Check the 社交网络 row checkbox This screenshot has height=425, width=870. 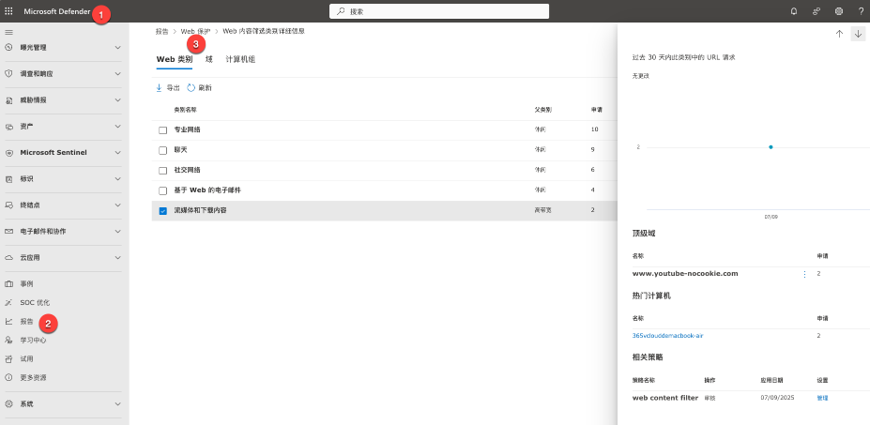click(163, 170)
